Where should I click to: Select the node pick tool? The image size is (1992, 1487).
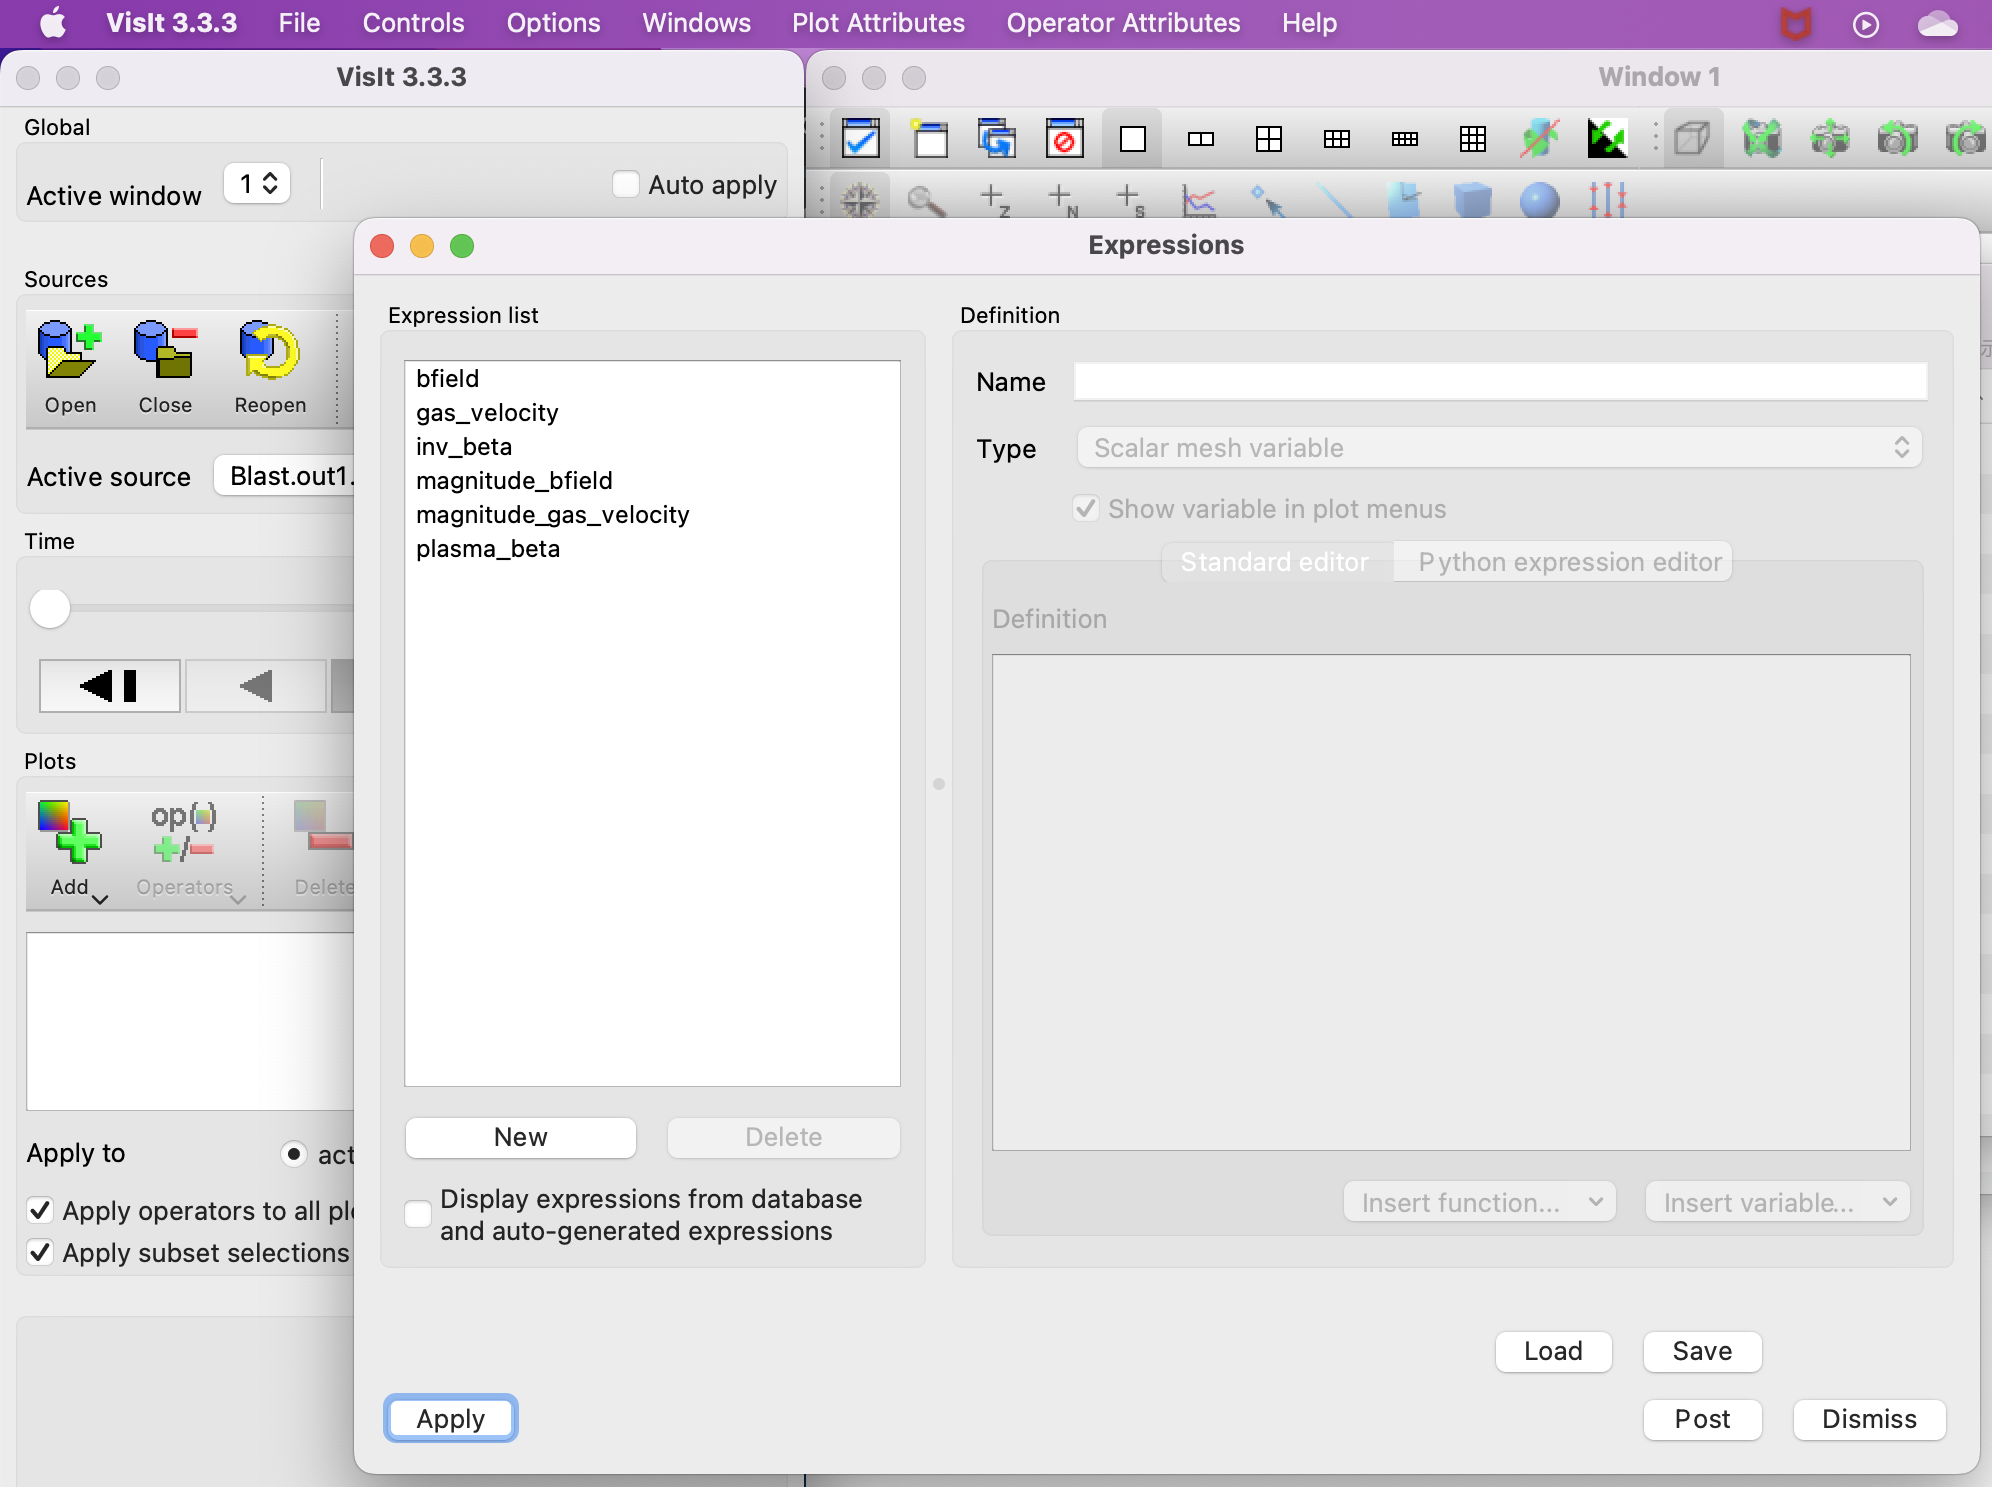click(1063, 200)
